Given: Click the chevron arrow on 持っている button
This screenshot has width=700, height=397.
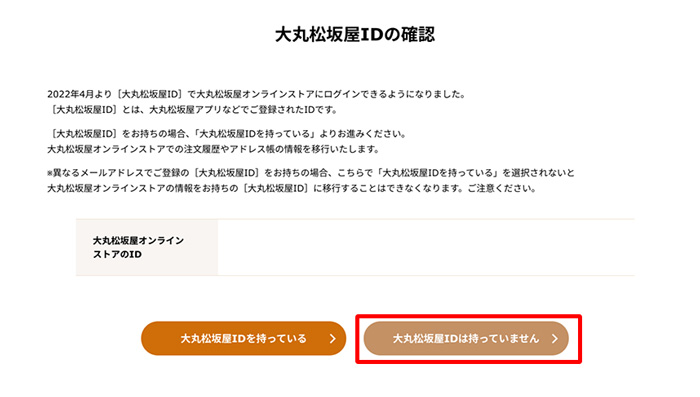Looking at the screenshot, I should pos(333,339).
